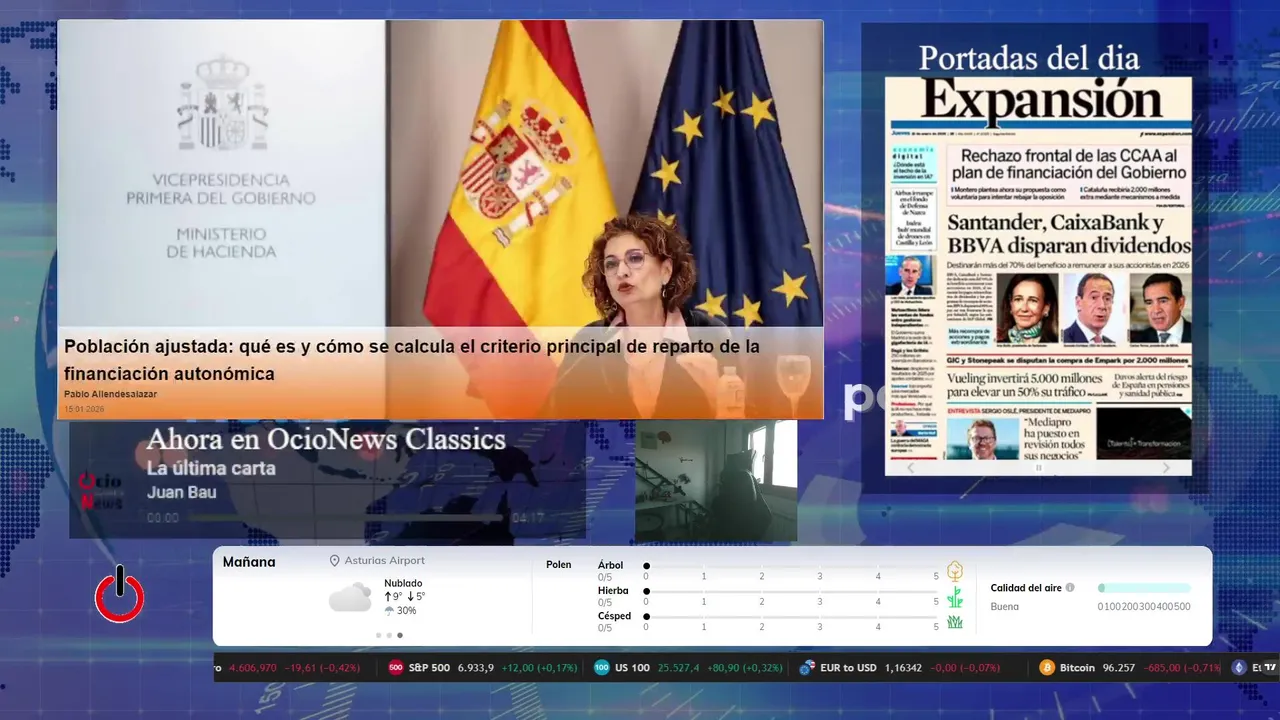Select second weather carousel dot

(389, 635)
